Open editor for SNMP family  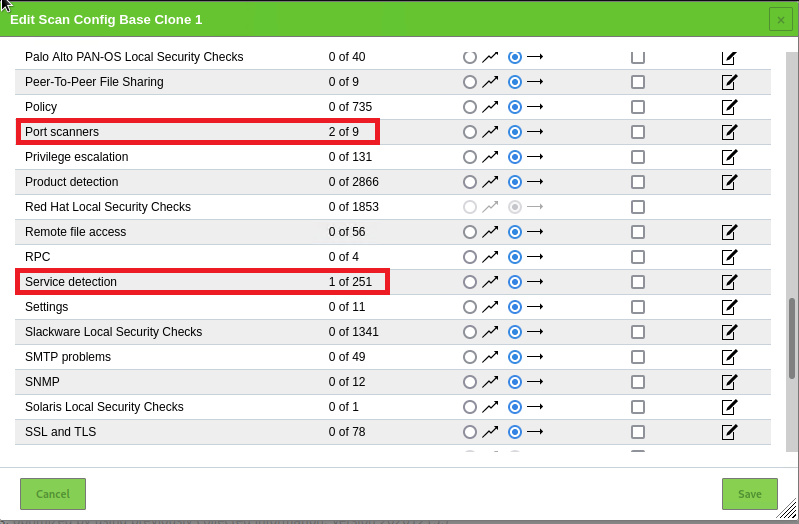tap(729, 382)
